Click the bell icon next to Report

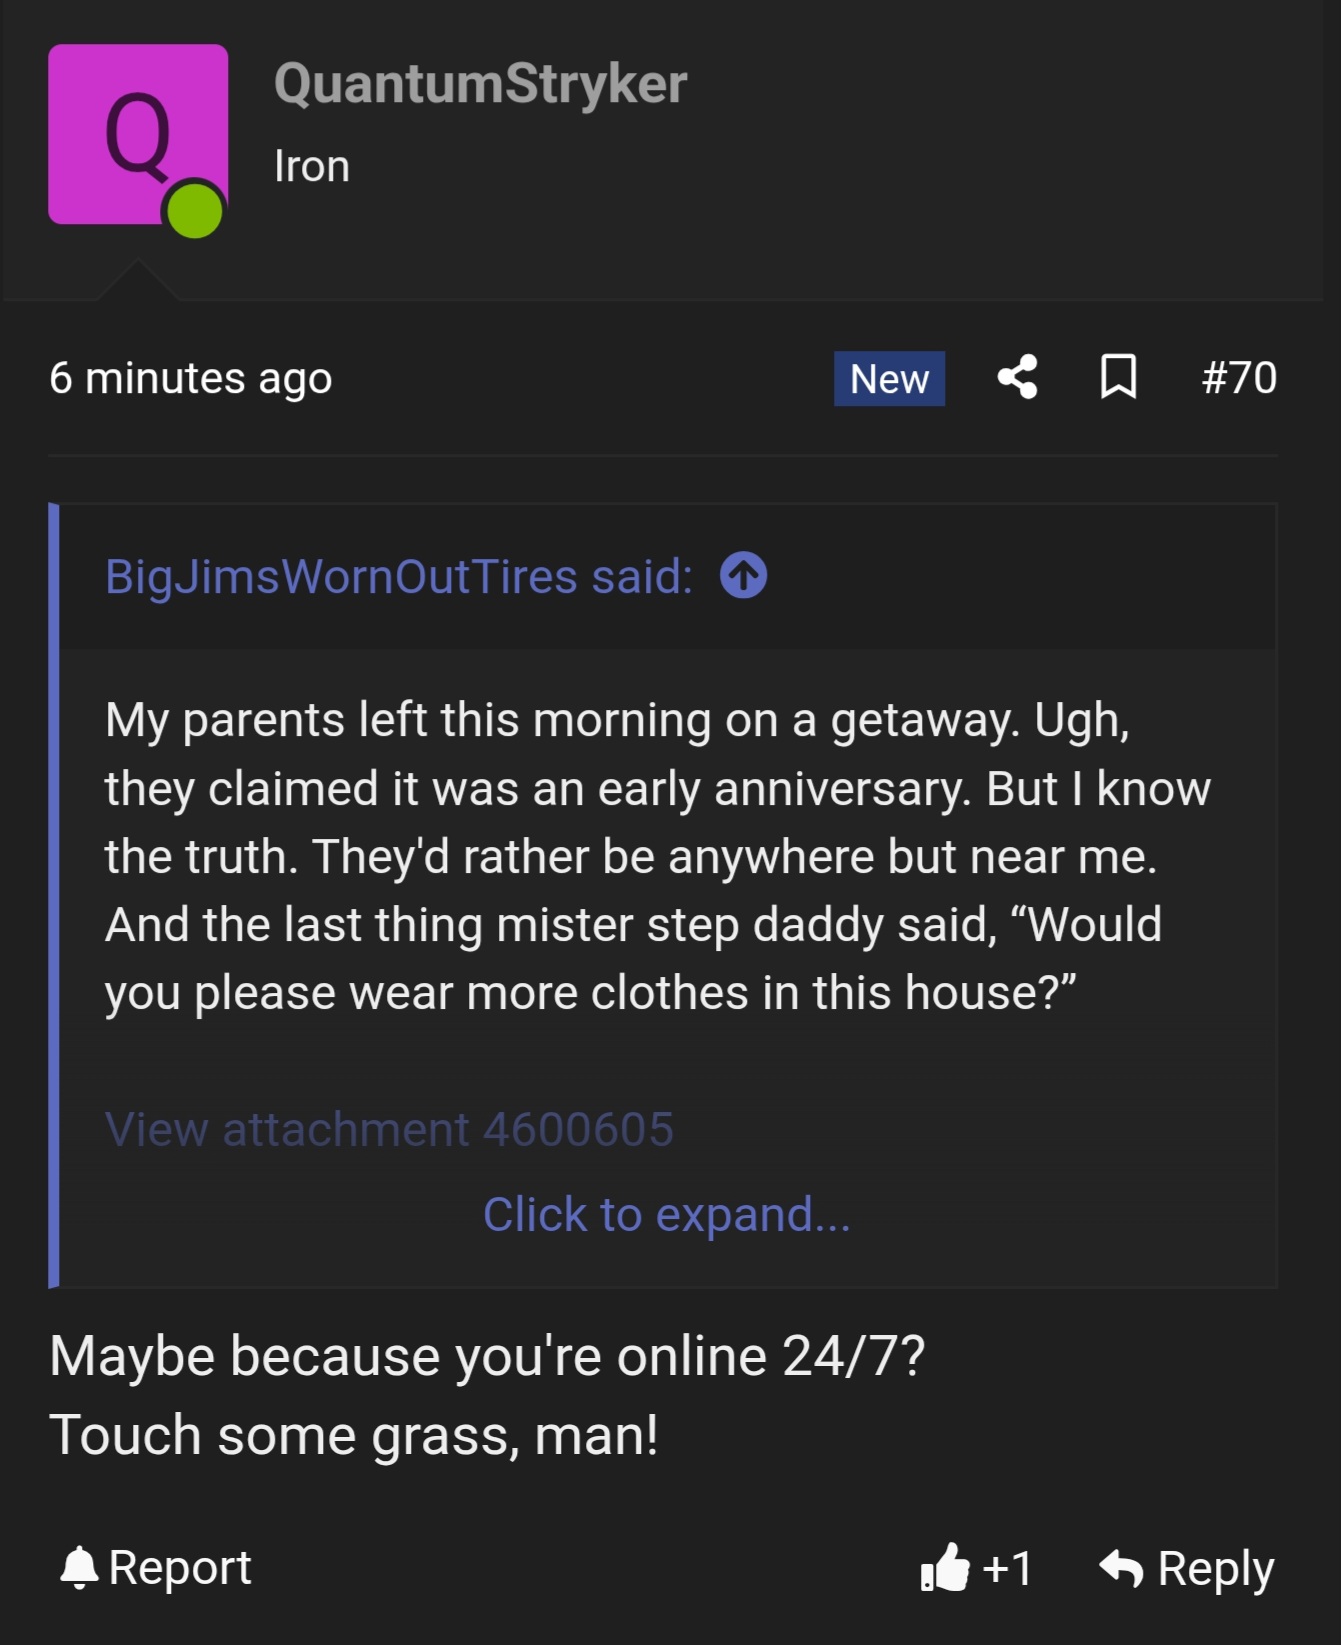pyautogui.click(x=79, y=1567)
